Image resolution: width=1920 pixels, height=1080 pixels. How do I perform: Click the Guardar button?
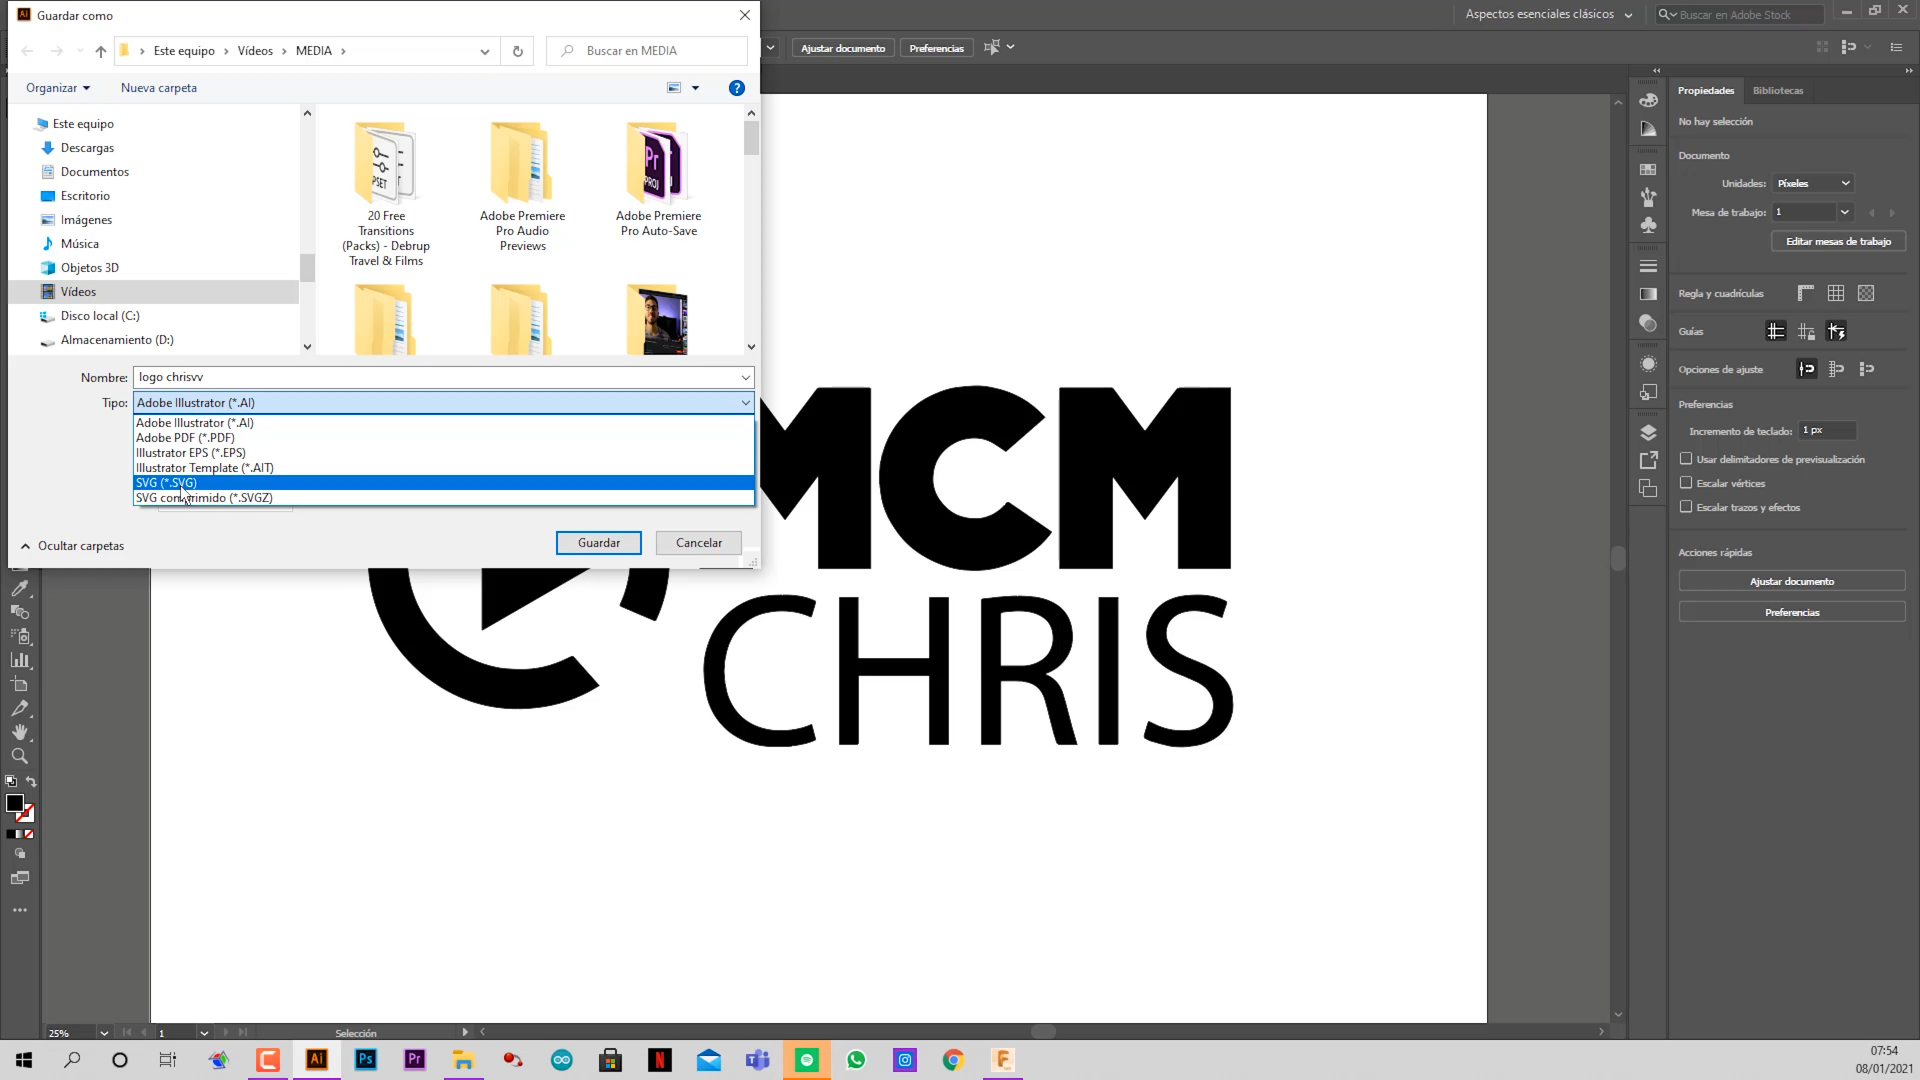(x=598, y=543)
